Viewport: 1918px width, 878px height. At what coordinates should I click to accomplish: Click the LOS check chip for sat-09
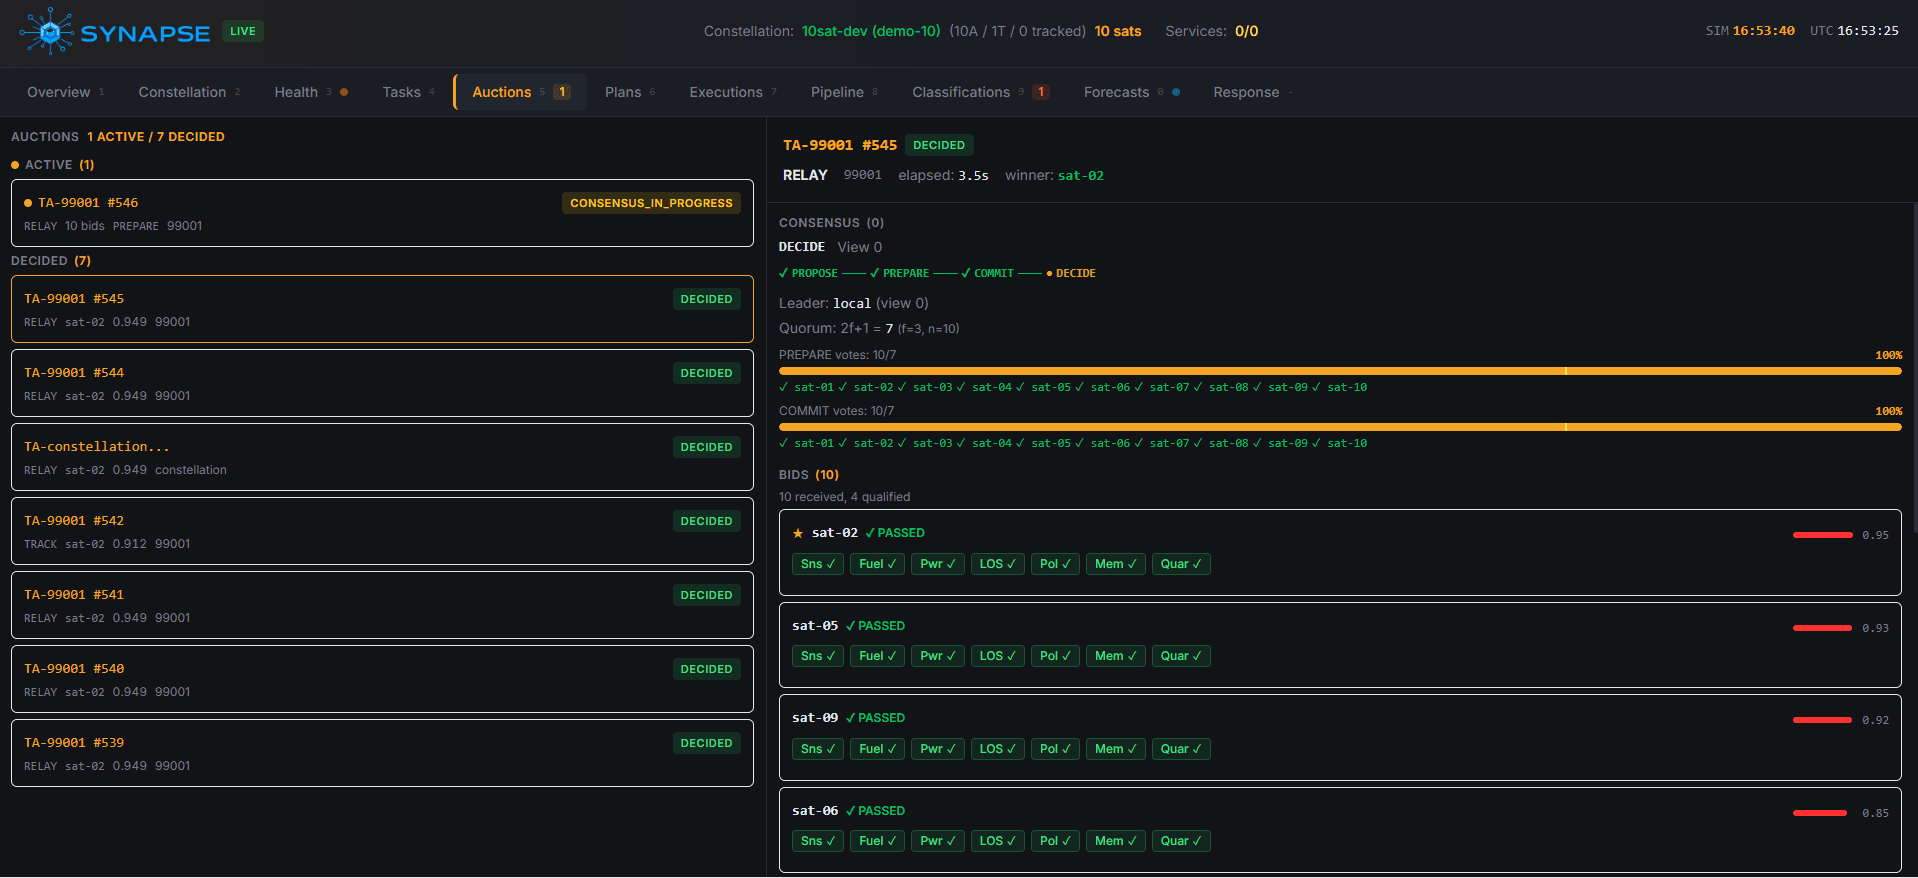click(998, 749)
